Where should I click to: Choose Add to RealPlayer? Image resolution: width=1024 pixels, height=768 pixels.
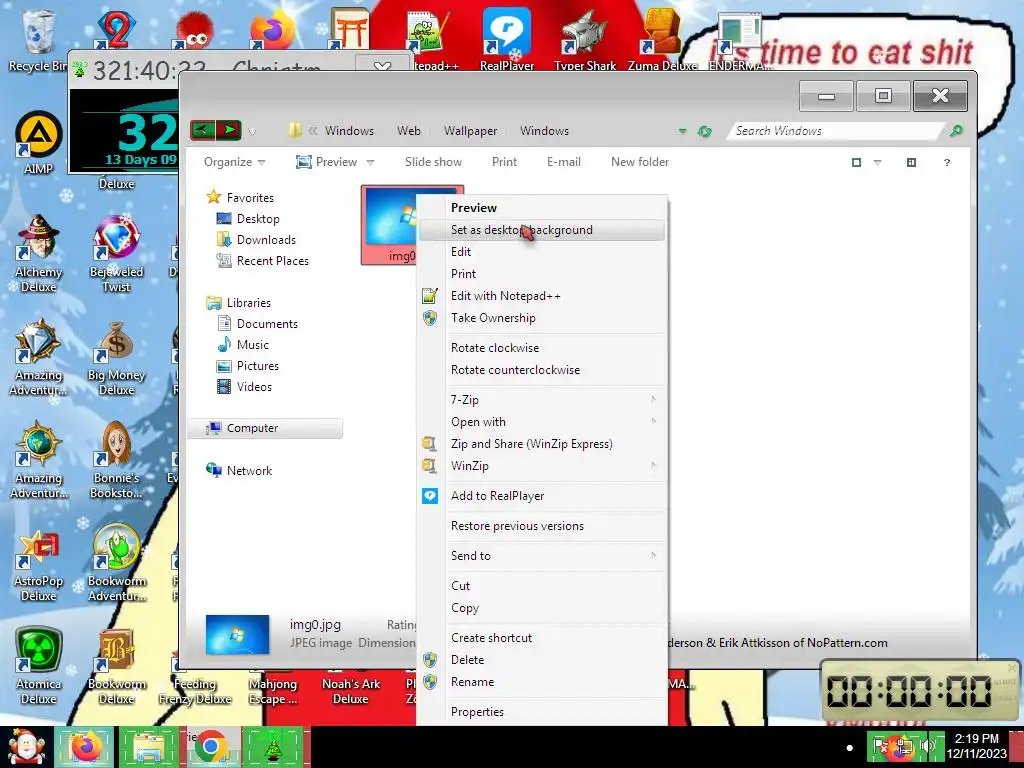coord(541,496)
